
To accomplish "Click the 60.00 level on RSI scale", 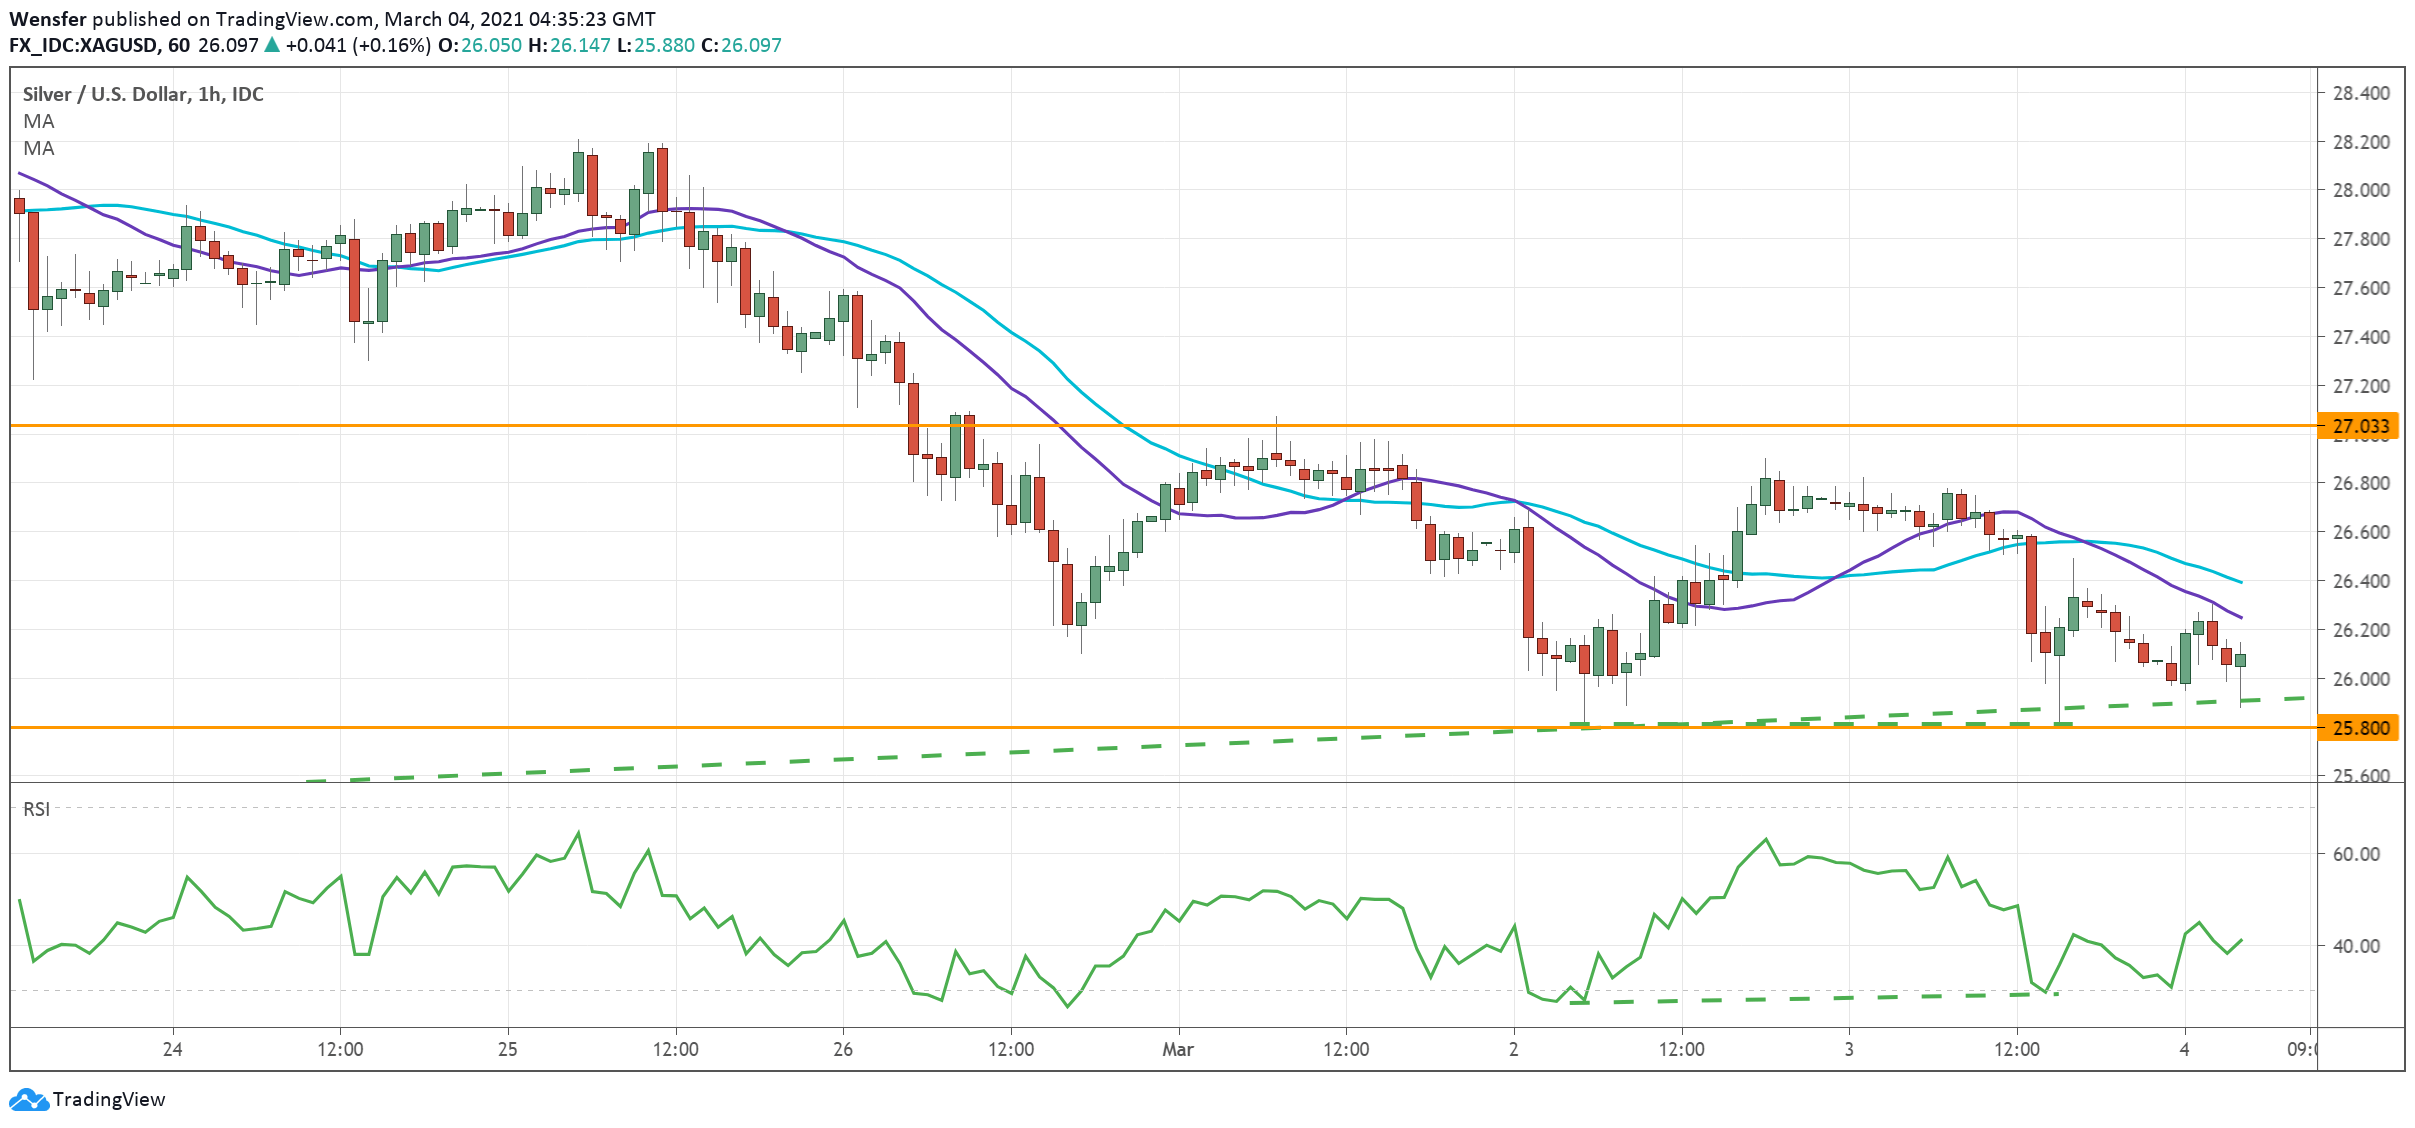I will click(x=2355, y=854).
